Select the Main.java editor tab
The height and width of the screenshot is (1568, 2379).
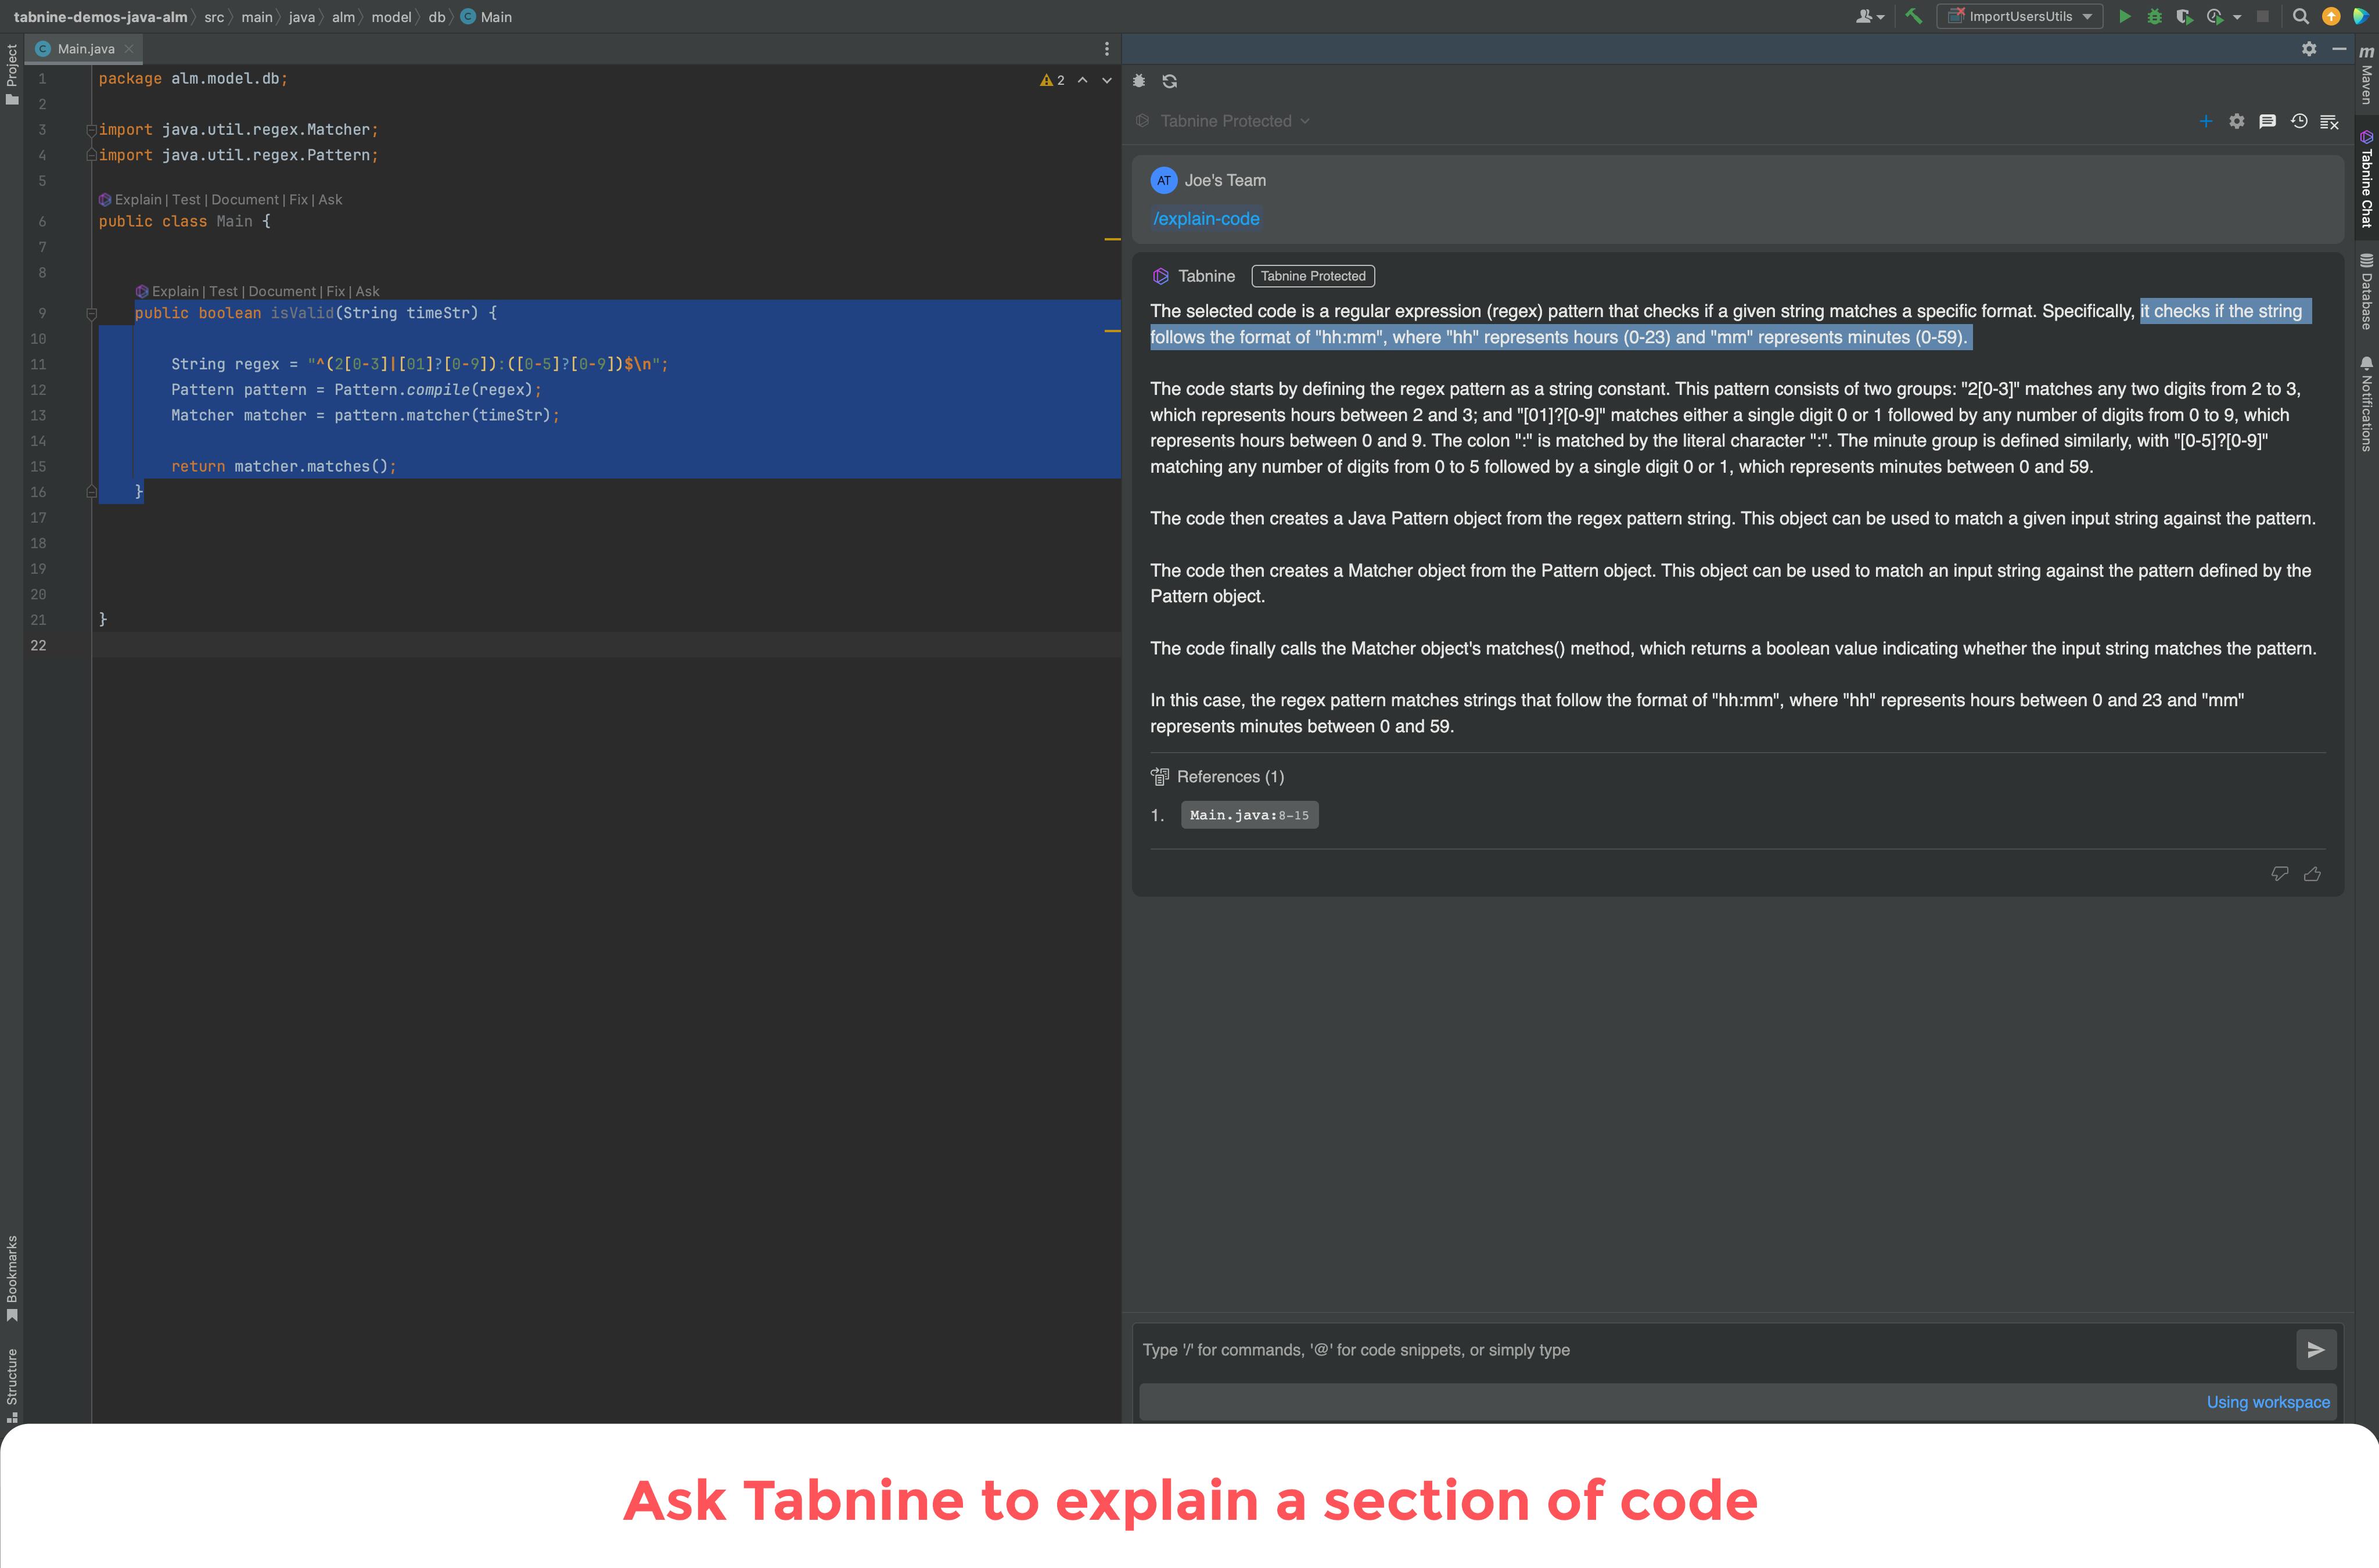pyautogui.click(x=84, y=49)
